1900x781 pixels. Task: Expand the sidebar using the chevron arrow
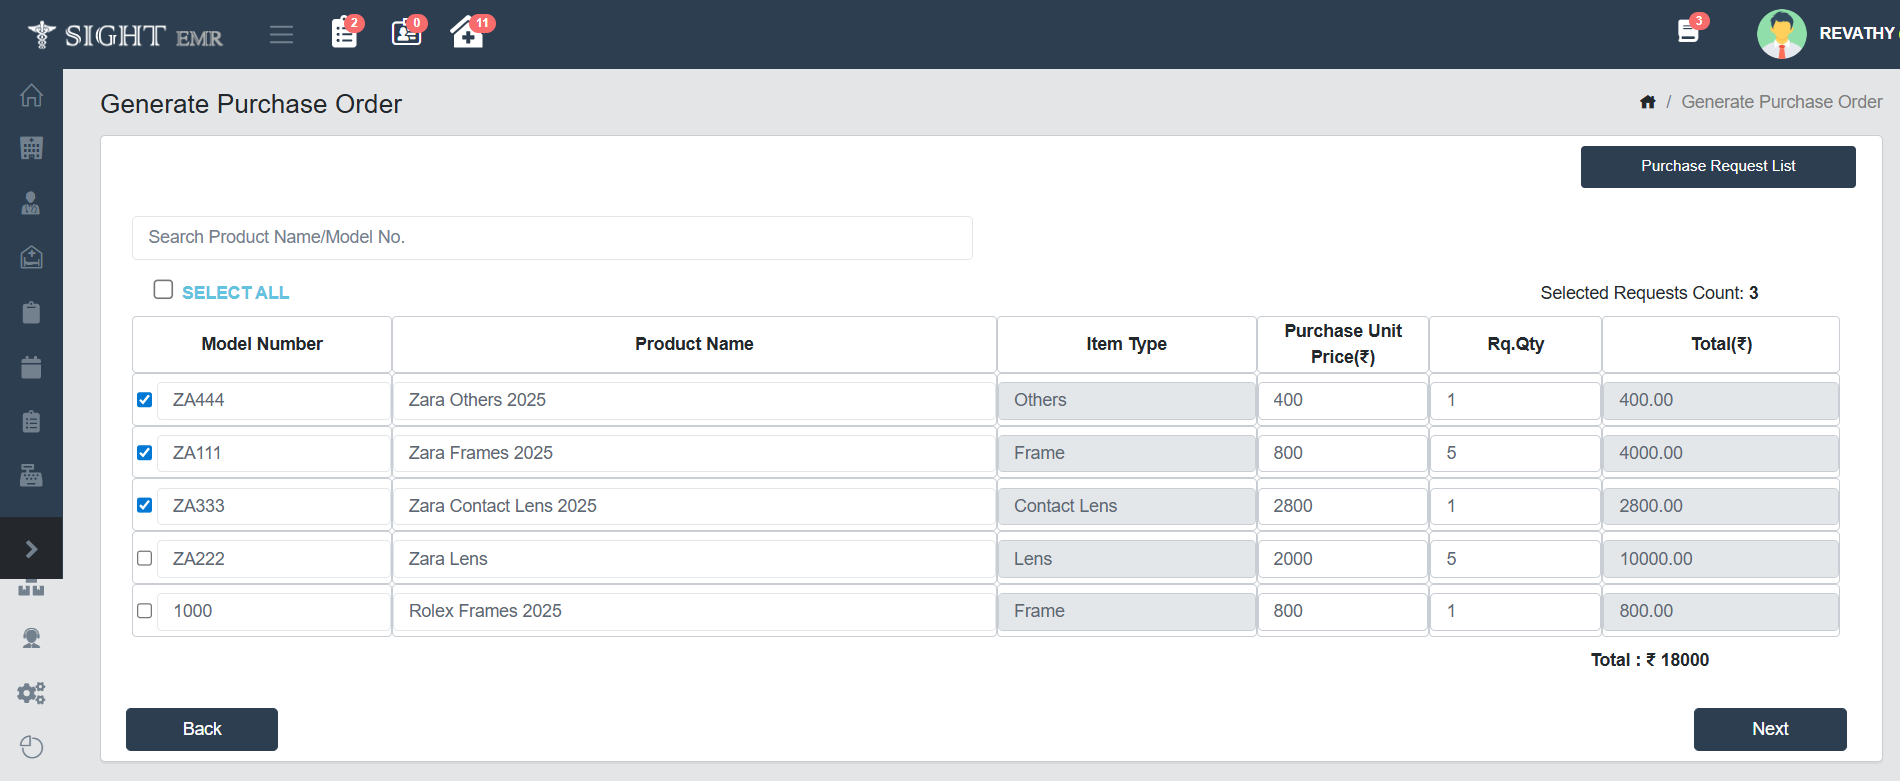[x=31, y=549]
